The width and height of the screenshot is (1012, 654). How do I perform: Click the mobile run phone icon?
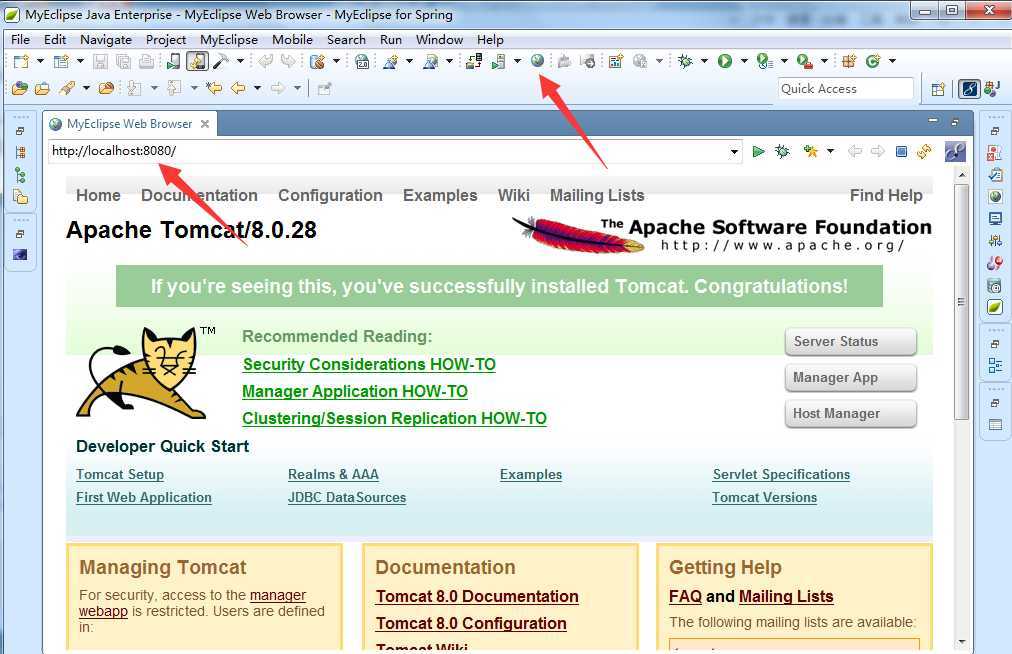click(x=173, y=61)
